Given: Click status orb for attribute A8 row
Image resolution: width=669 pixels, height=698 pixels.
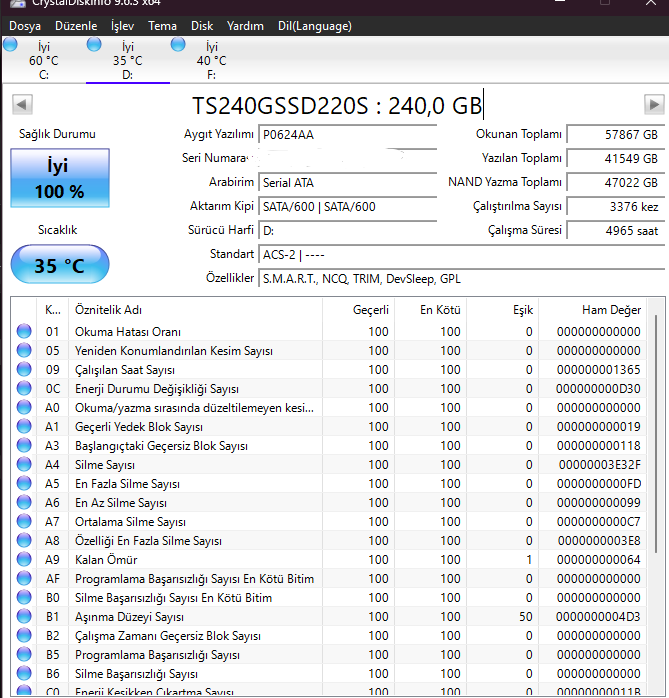Looking at the screenshot, I should click(24, 540).
